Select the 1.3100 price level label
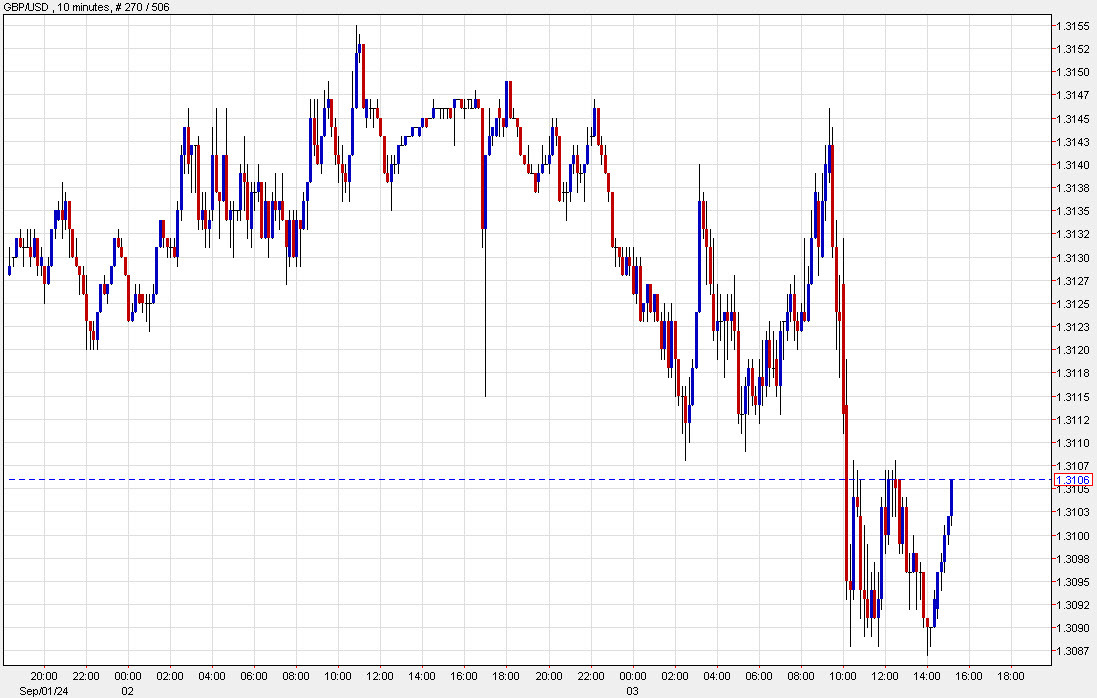 [x=1073, y=536]
